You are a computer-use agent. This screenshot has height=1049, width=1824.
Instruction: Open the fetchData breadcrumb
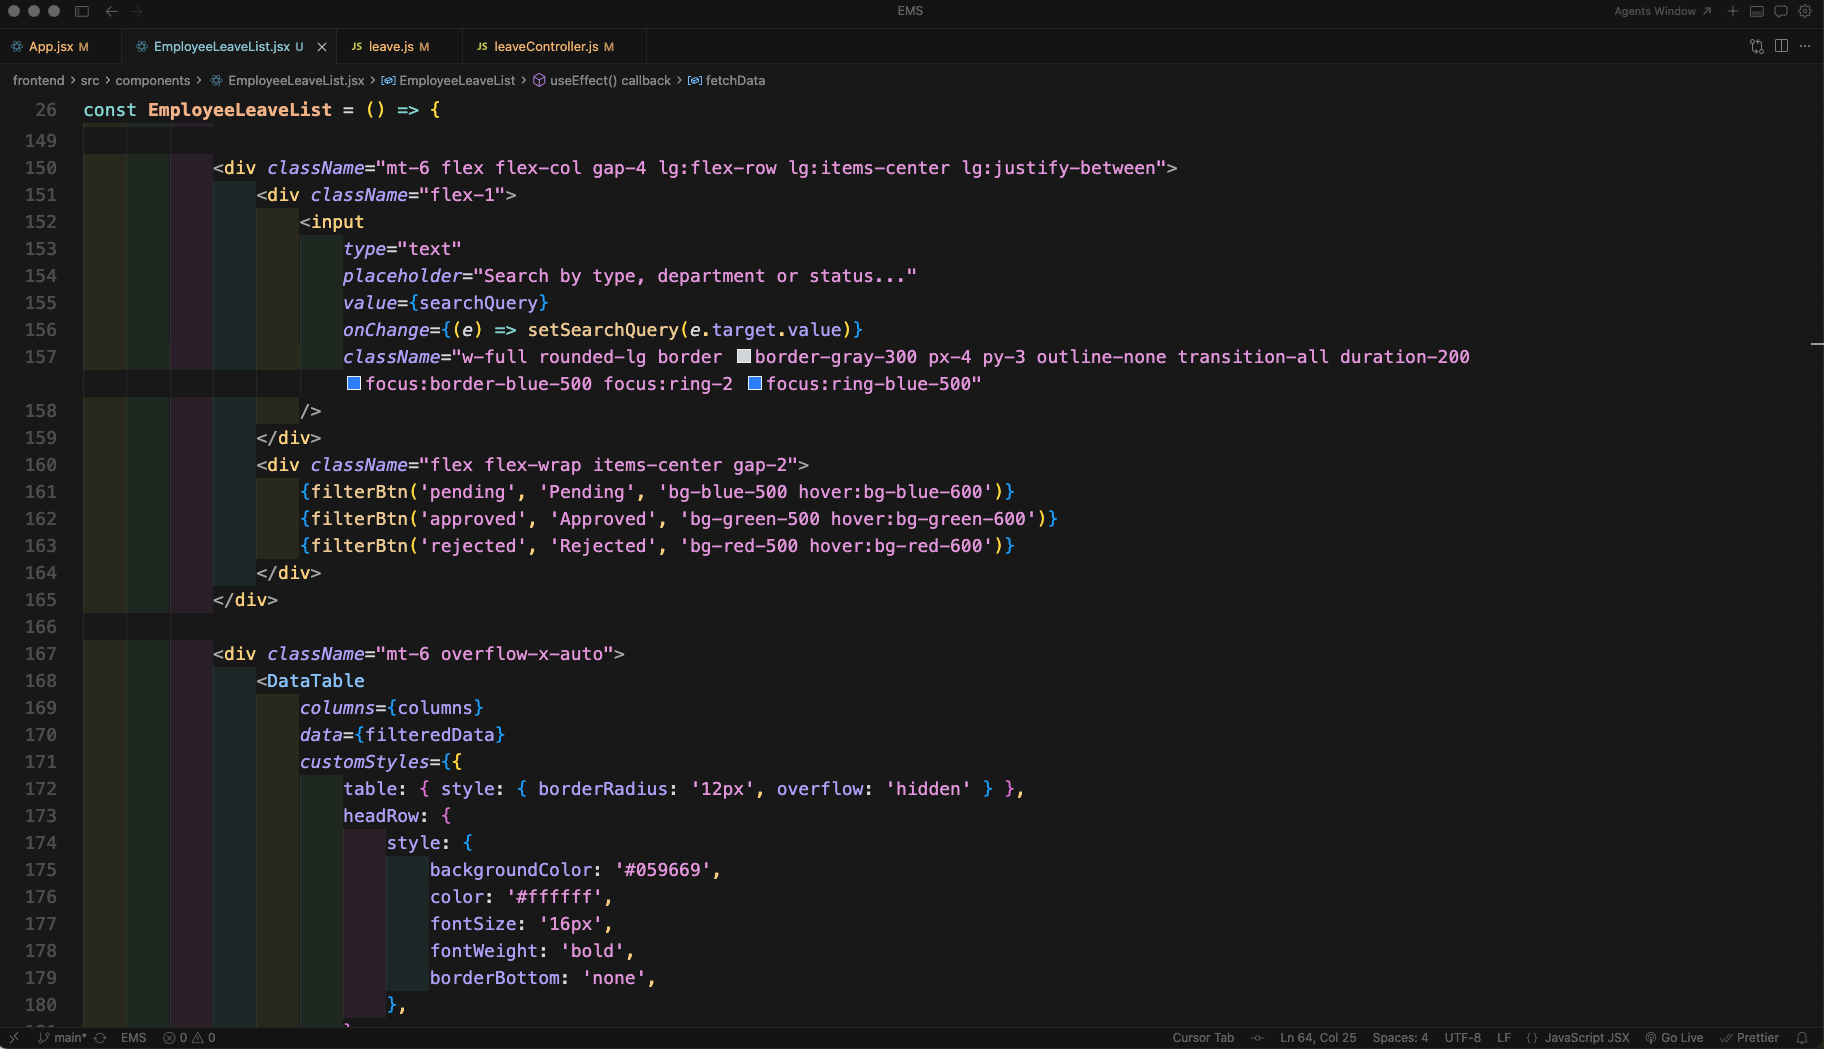tap(727, 80)
